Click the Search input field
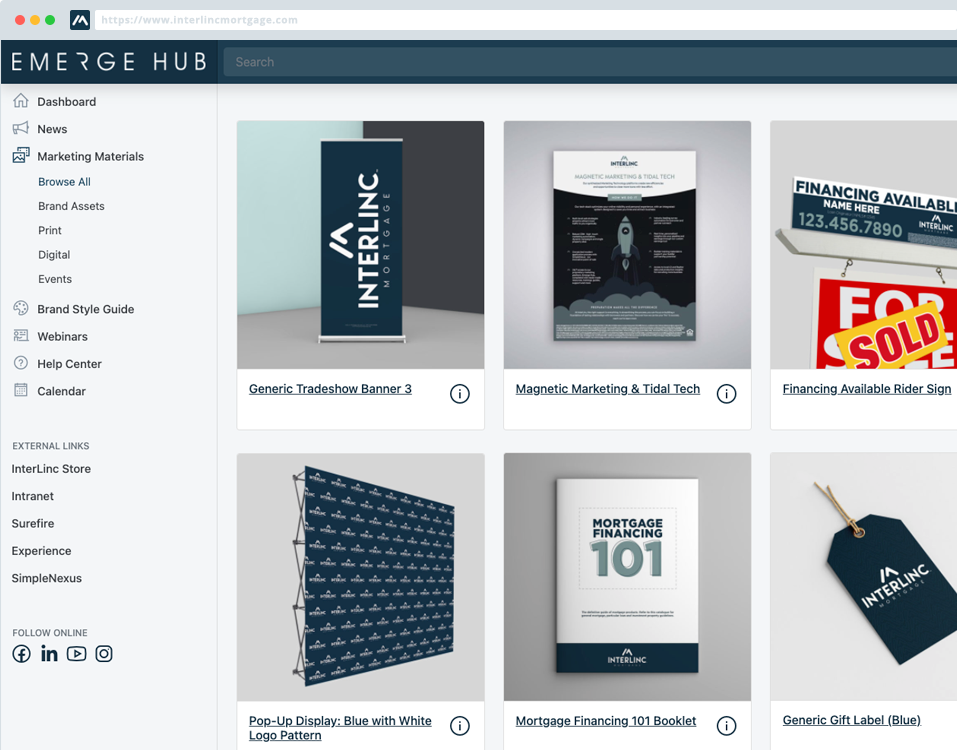The width and height of the screenshot is (957, 750). point(590,62)
